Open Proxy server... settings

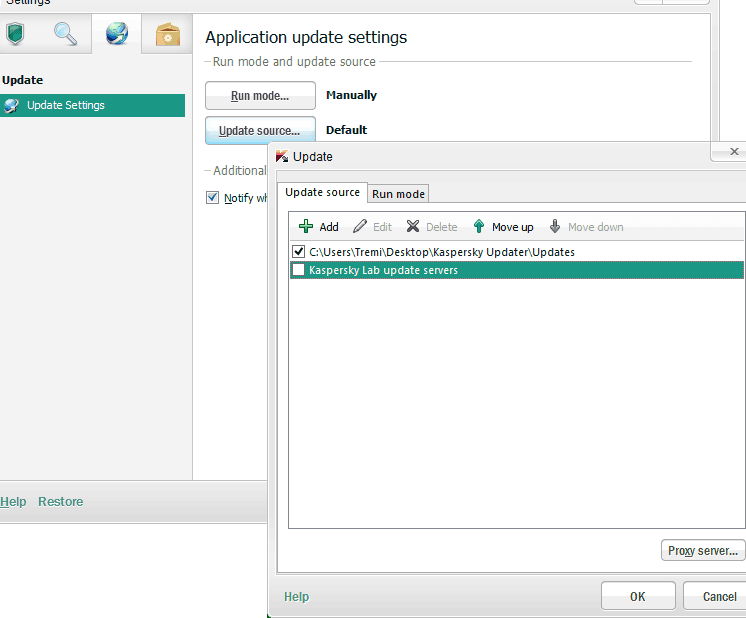tap(703, 550)
